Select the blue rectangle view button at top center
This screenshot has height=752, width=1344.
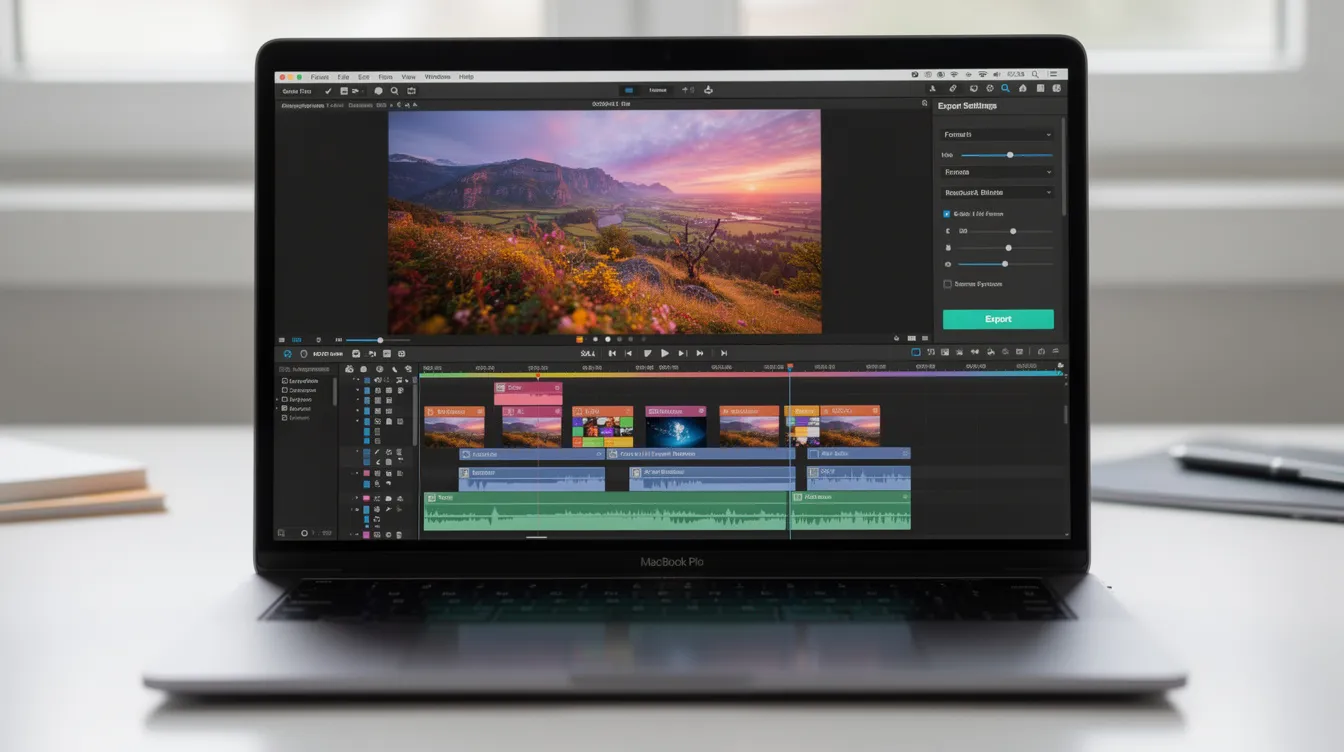(x=628, y=90)
